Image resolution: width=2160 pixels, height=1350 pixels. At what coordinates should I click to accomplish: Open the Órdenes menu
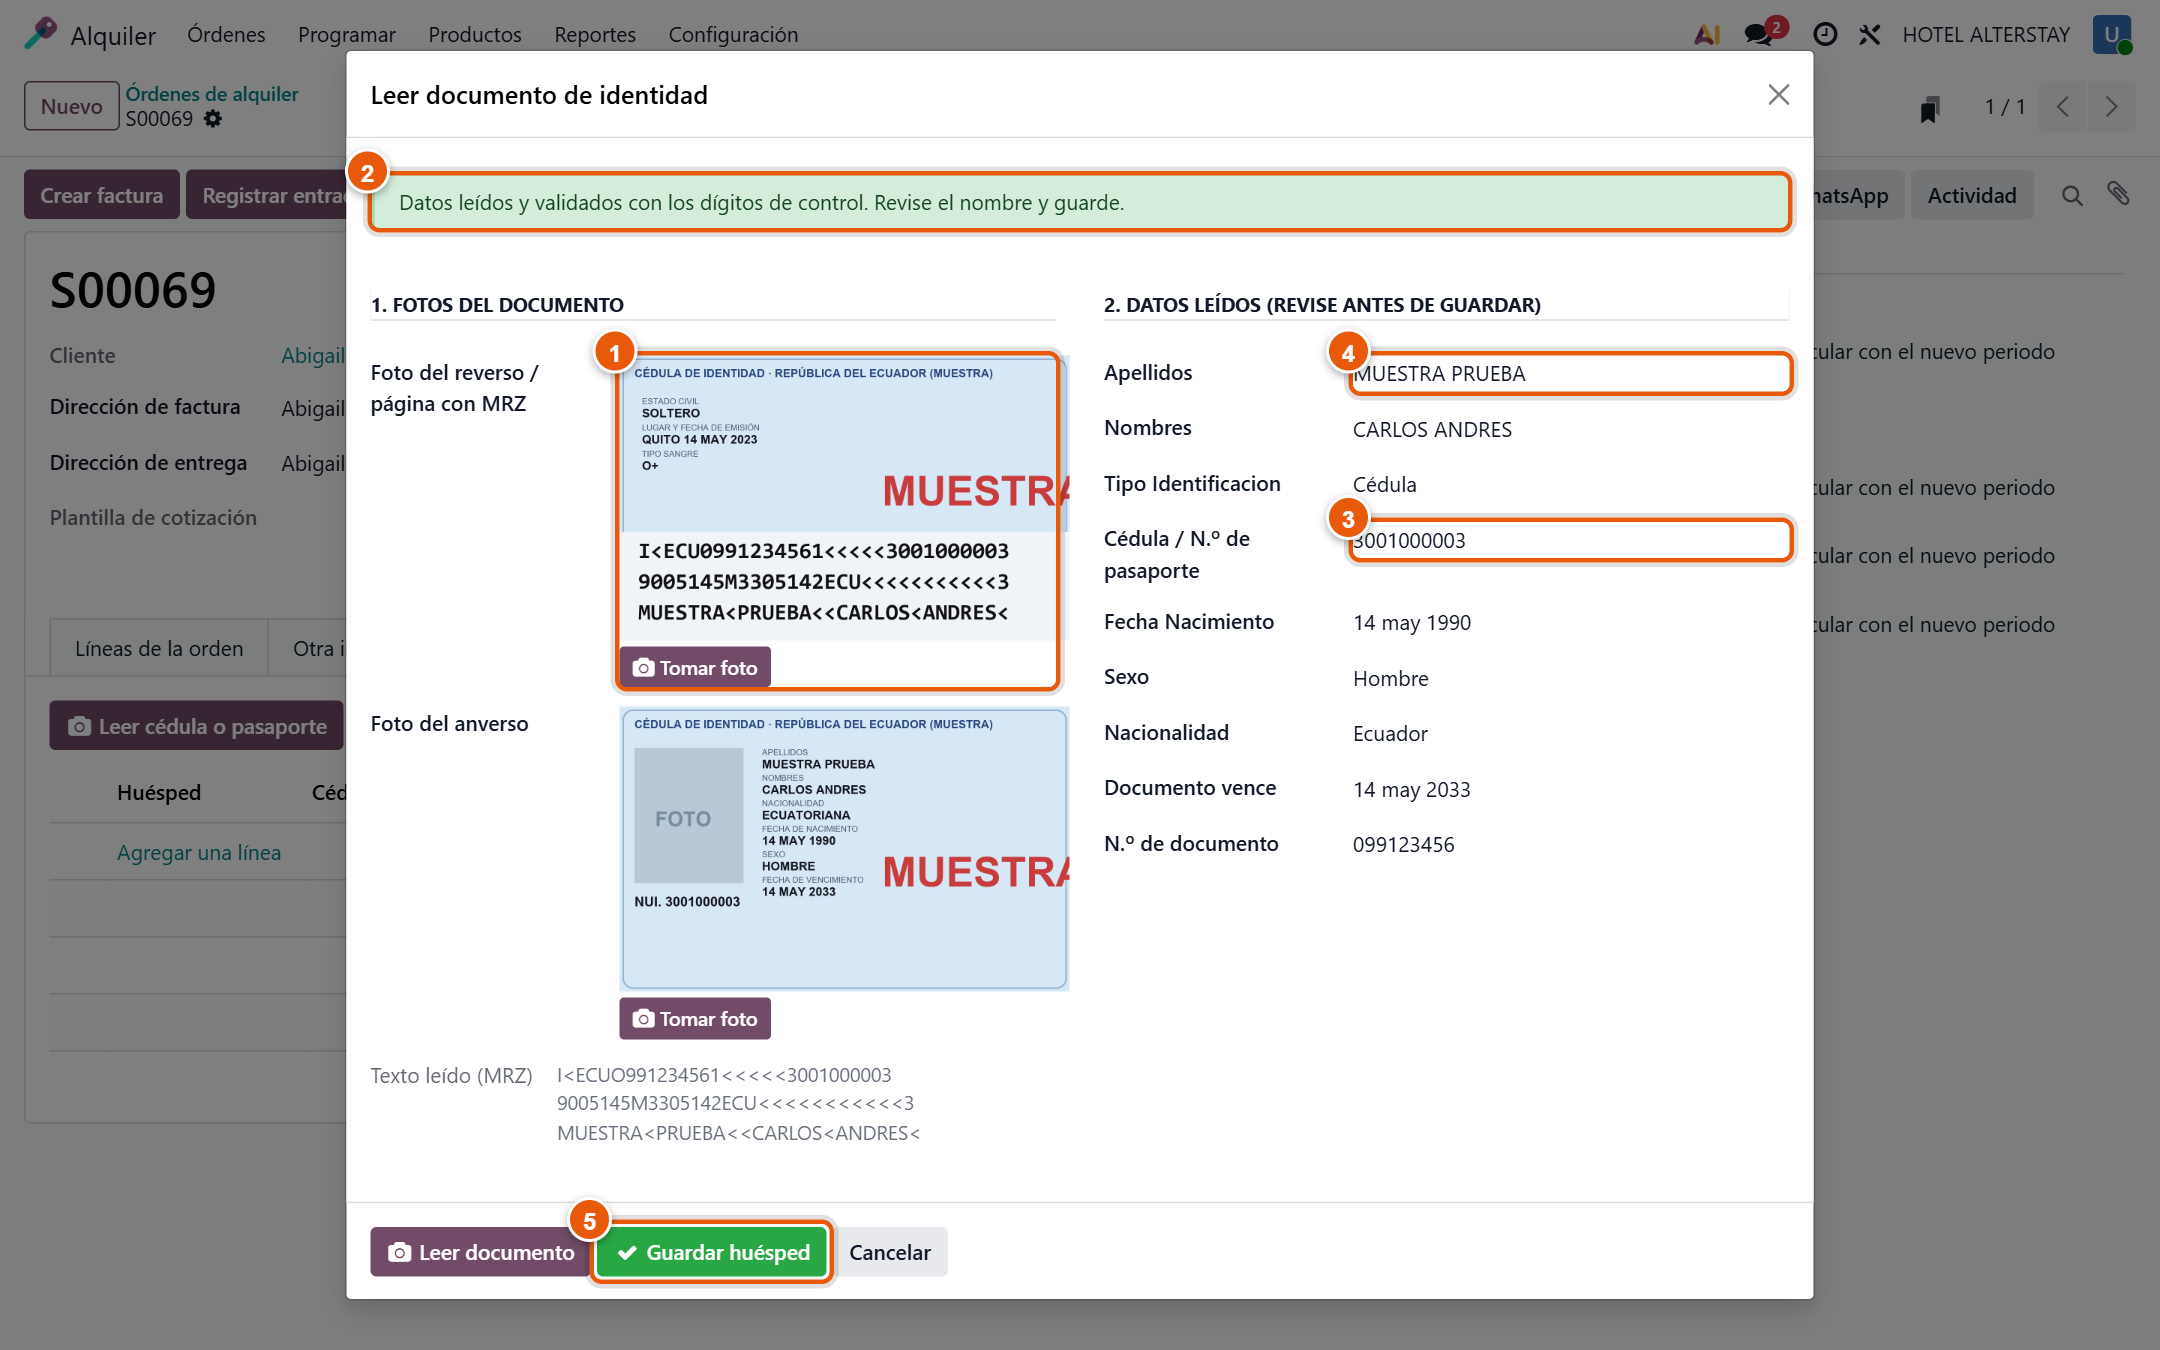coord(226,35)
